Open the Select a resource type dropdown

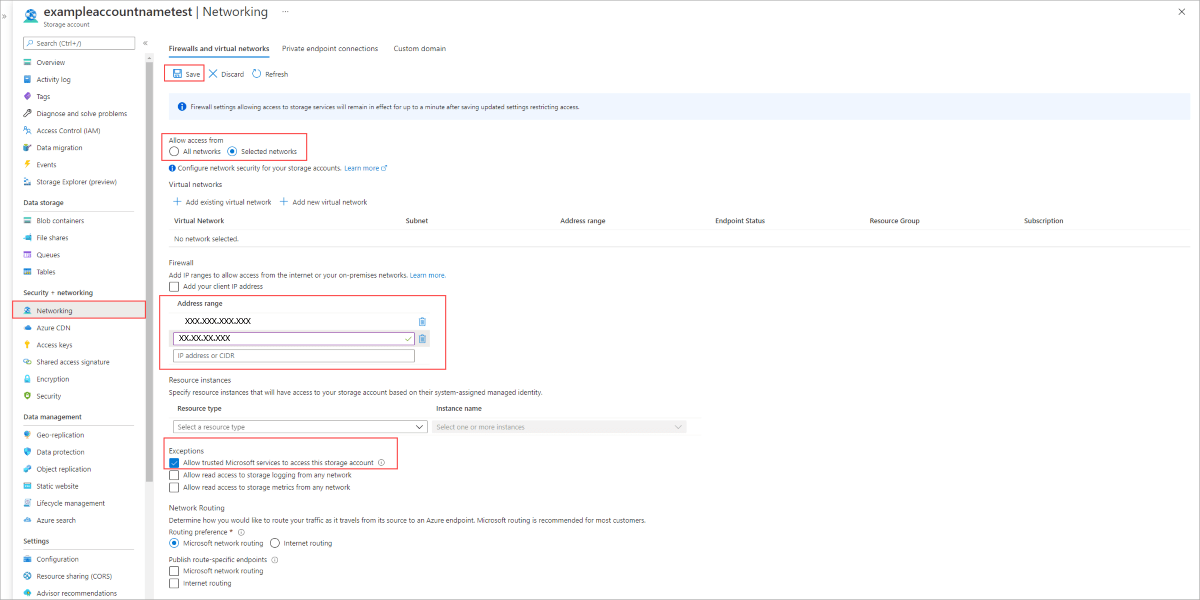[x=300, y=426]
